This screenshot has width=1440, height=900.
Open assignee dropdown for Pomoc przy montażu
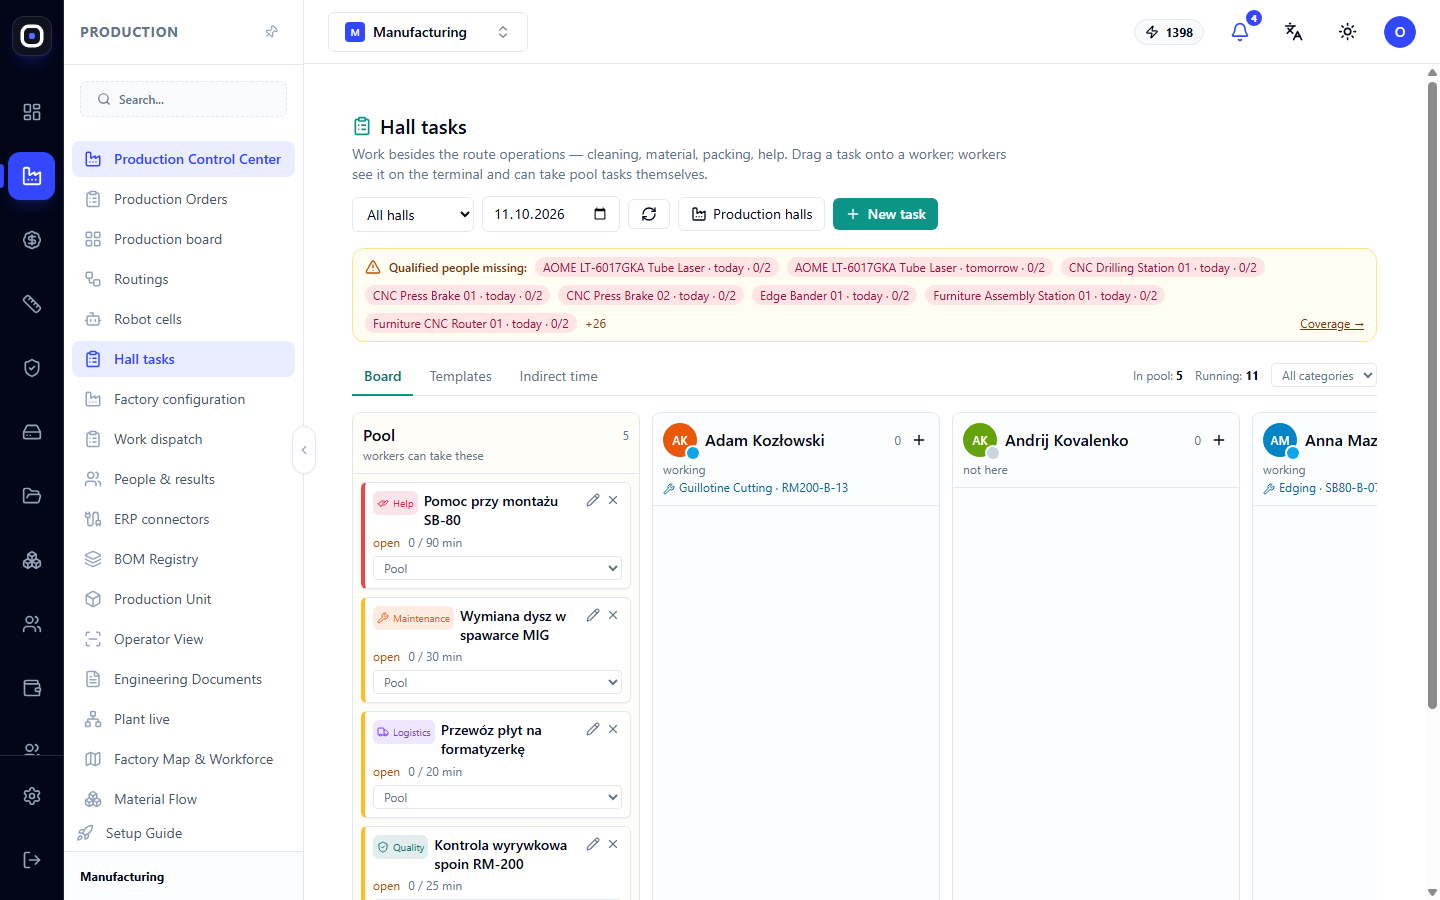click(x=497, y=568)
